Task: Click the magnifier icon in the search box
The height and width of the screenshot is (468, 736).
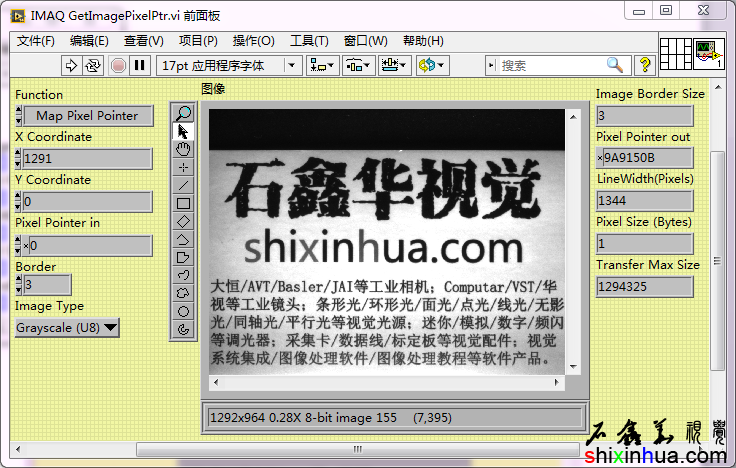Action: (x=614, y=65)
